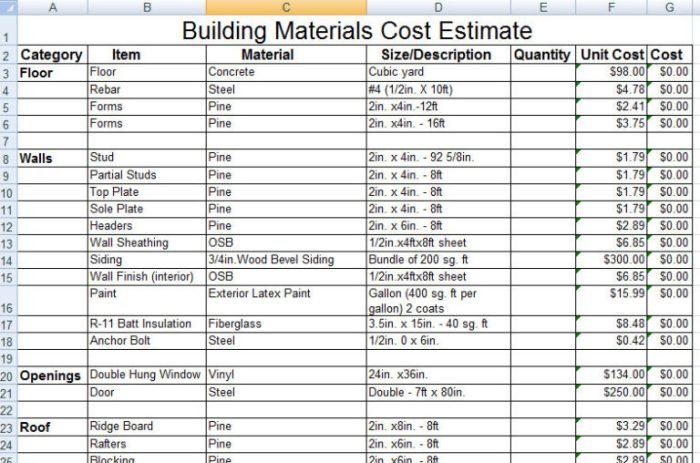
Task: Click the $98.00 unit cost cell
Action: click(x=611, y=72)
